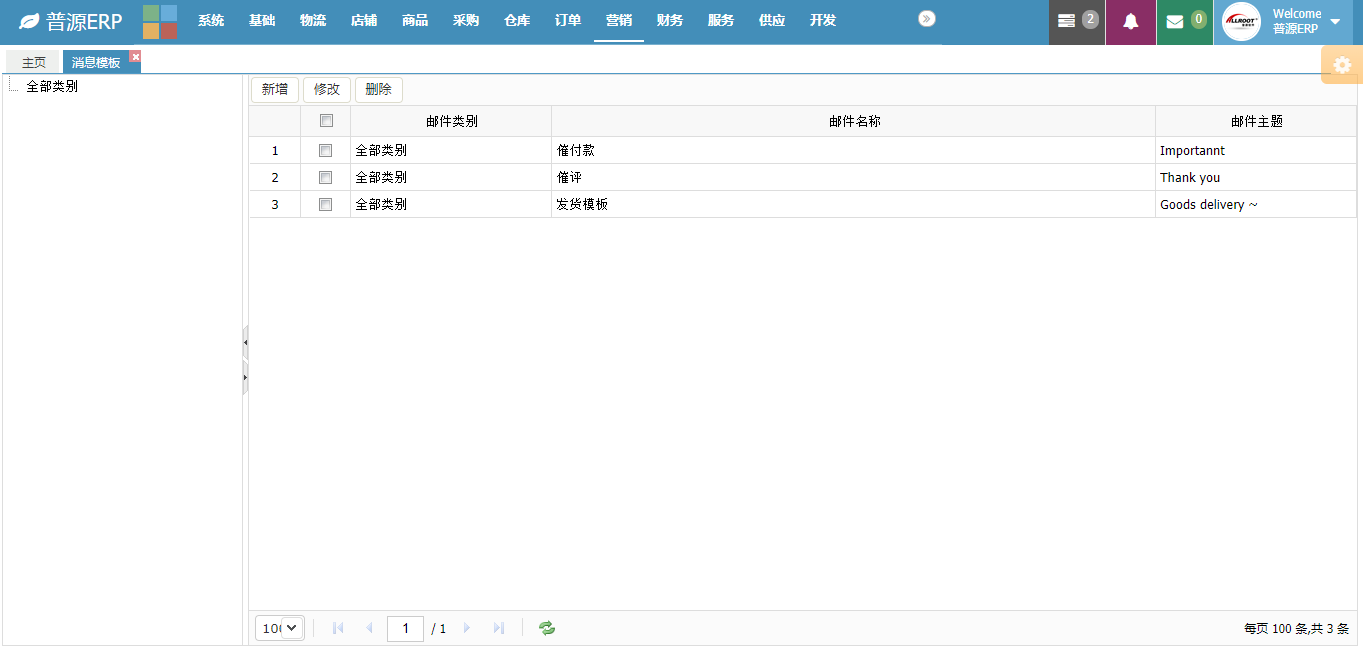
Task: Go to last page in pager
Action: point(498,628)
